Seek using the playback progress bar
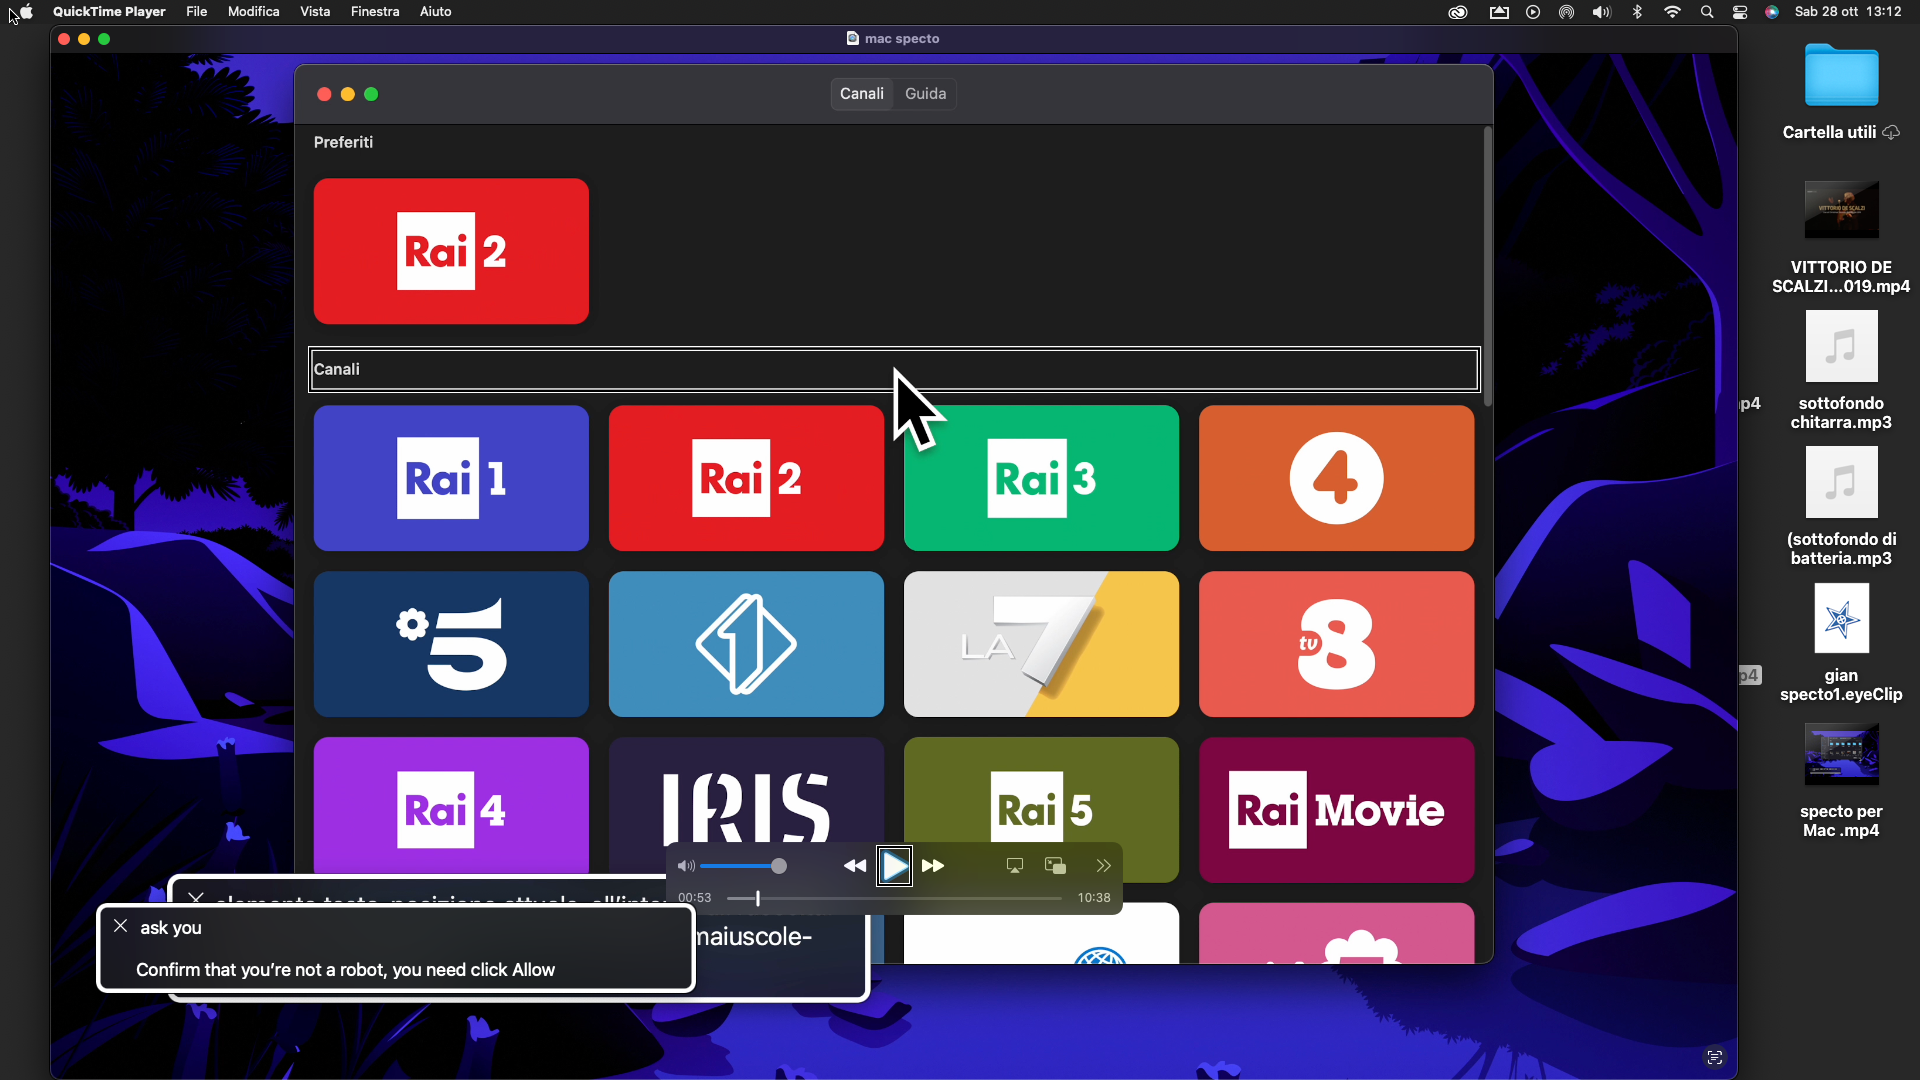This screenshot has width=1920, height=1080. point(894,898)
